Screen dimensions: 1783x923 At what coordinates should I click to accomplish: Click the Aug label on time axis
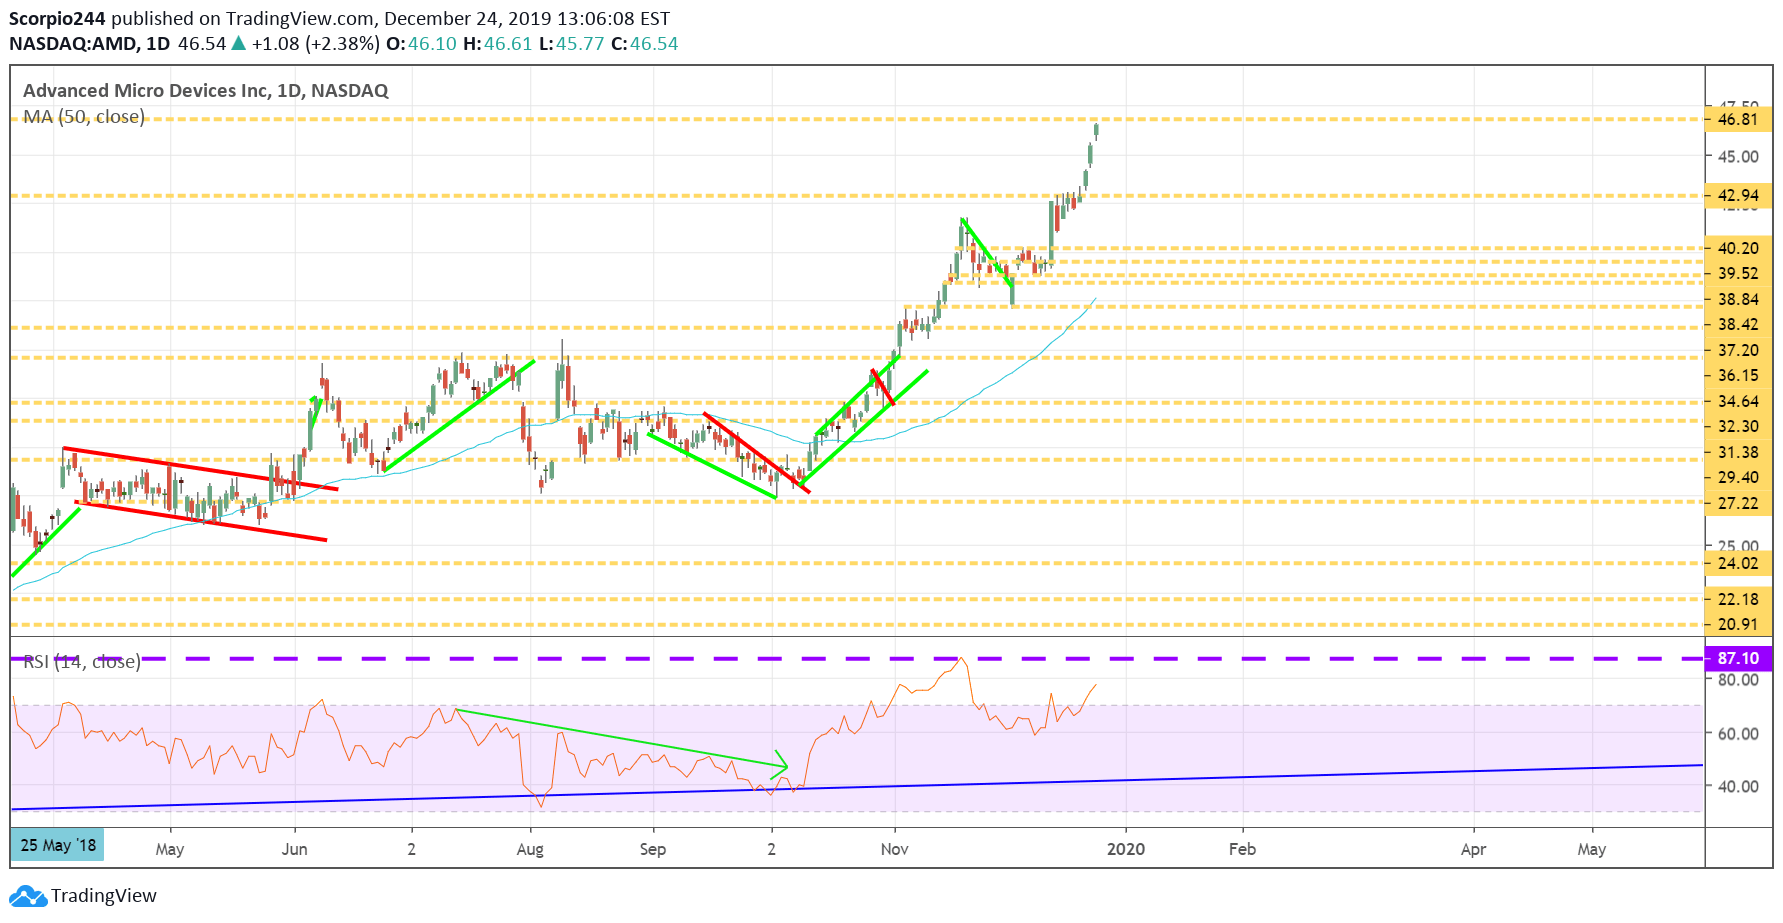pos(530,849)
